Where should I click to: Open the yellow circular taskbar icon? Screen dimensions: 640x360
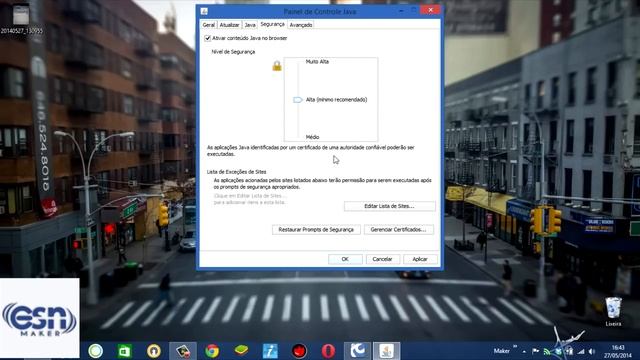(x=154, y=351)
